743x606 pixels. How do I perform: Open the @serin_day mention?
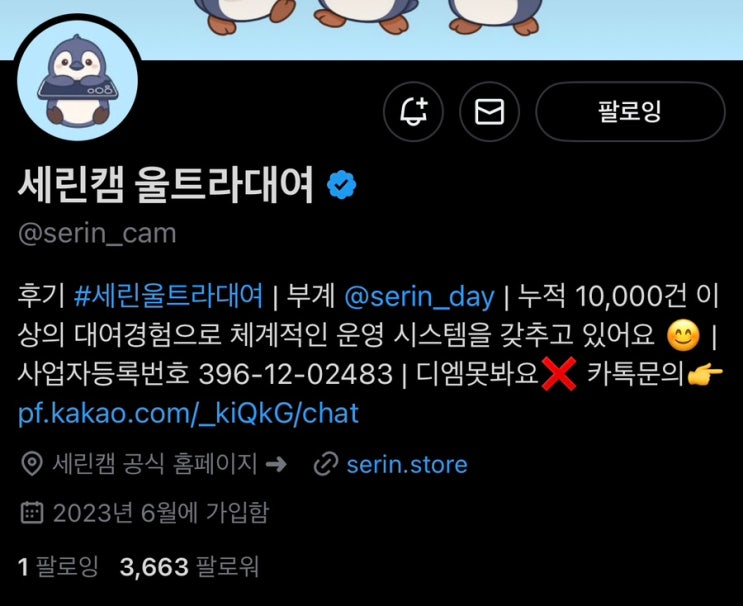[x=419, y=297]
